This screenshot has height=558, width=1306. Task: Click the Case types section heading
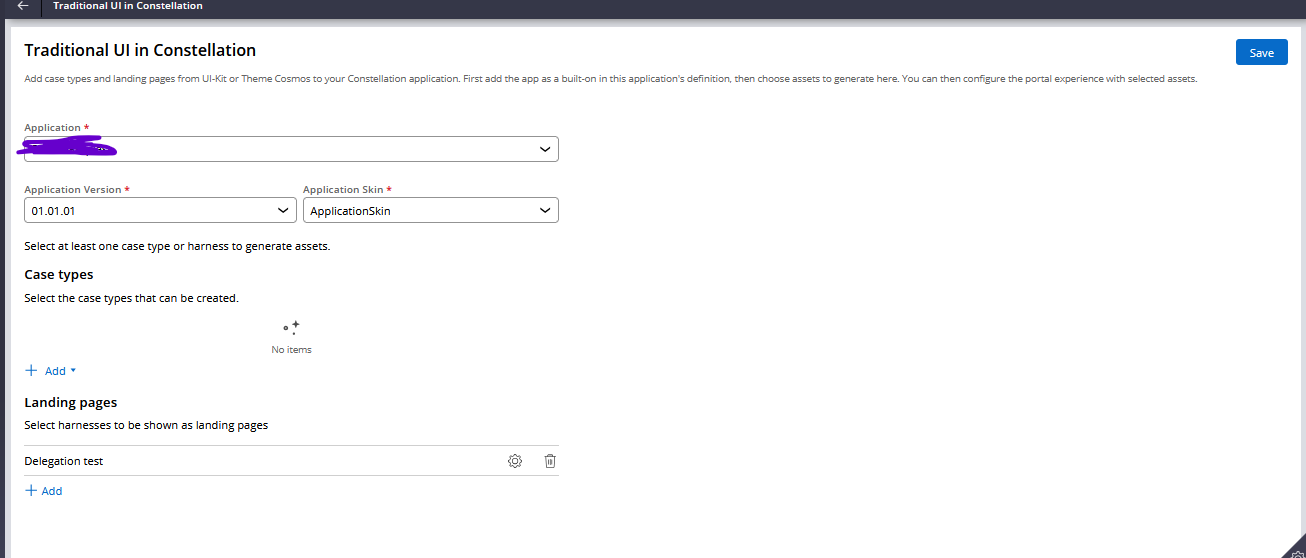(59, 274)
